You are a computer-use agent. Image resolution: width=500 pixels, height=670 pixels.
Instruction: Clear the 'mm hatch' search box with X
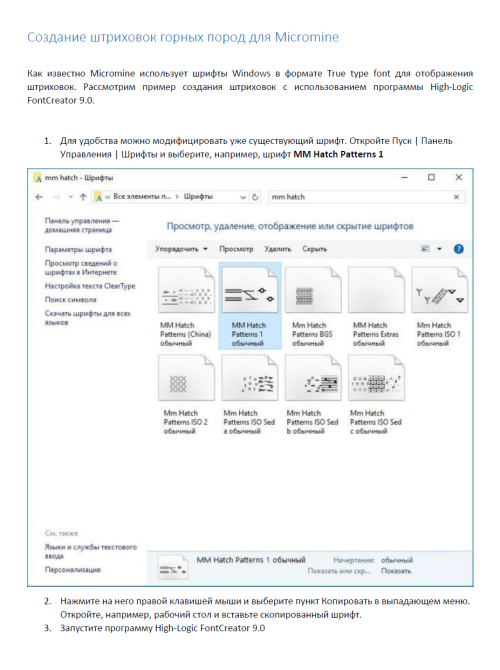pos(456,197)
